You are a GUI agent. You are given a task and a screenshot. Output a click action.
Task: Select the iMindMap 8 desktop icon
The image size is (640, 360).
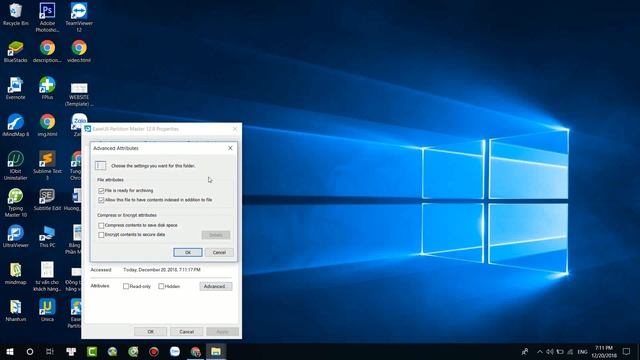click(x=16, y=125)
